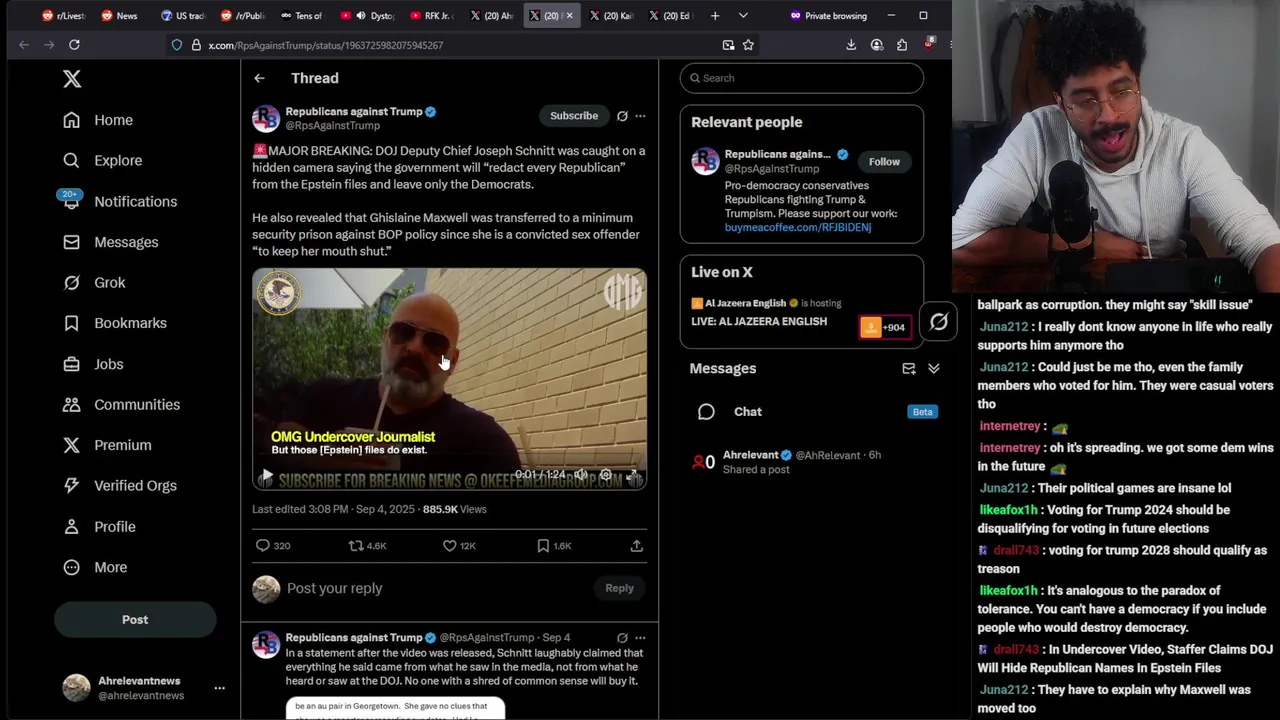This screenshot has height=720, width=1280.
Task: Play the embedded video
Action: (266, 476)
